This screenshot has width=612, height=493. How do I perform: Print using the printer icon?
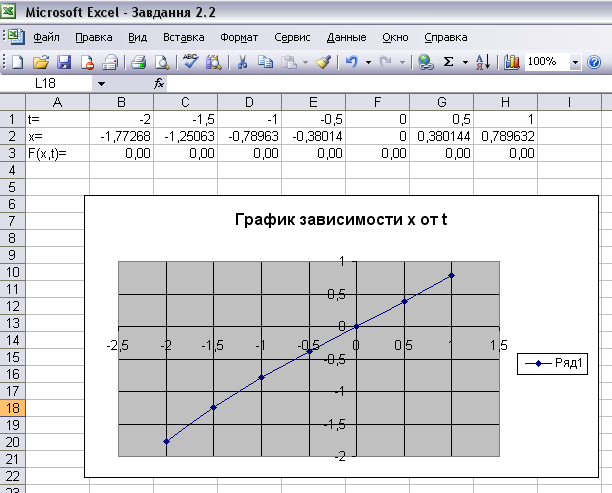pyautogui.click(x=139, y=62)
